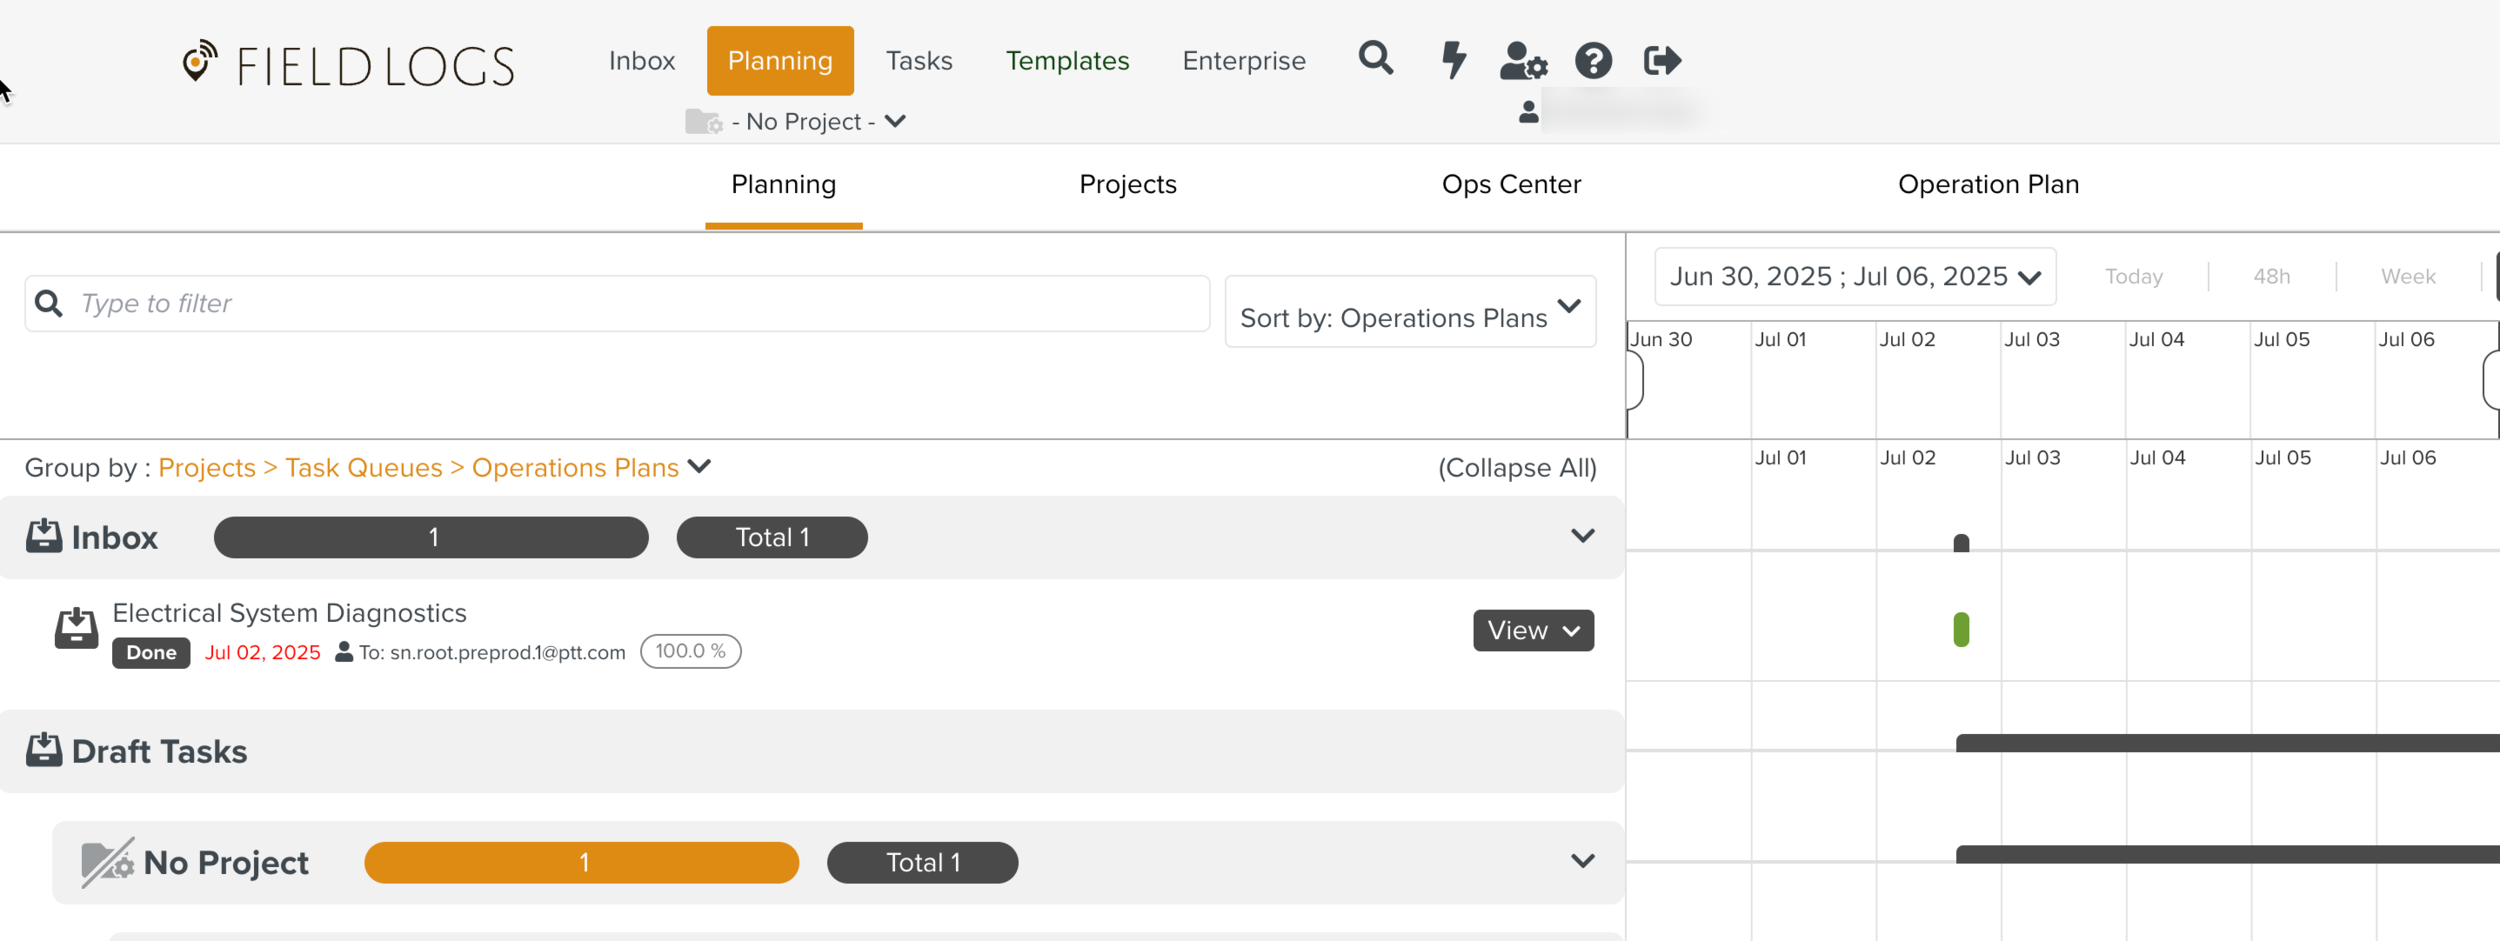
Task: Switch to the Ops Center tab
Action: pos(1510,185)
